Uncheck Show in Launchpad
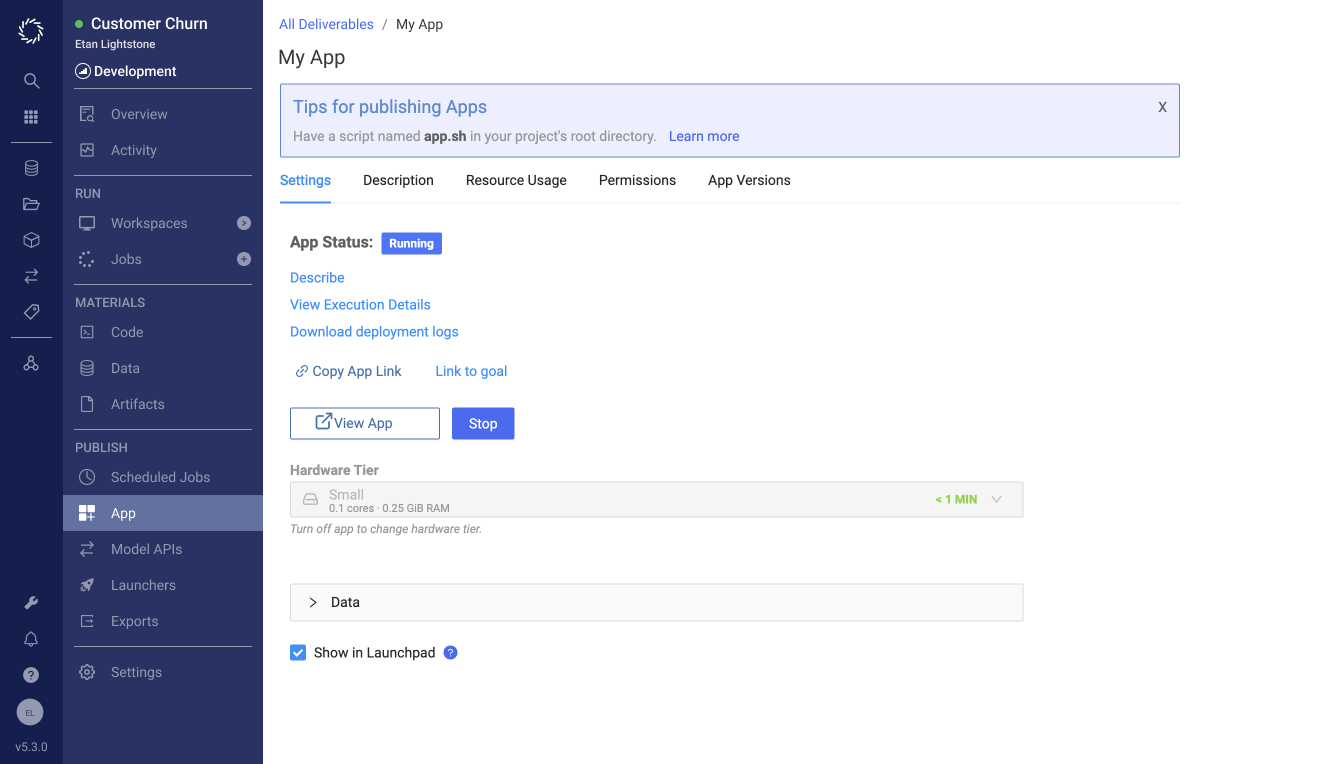This screenshot has height=764, width=1326. pyautogui.click(x=298, y=652)
